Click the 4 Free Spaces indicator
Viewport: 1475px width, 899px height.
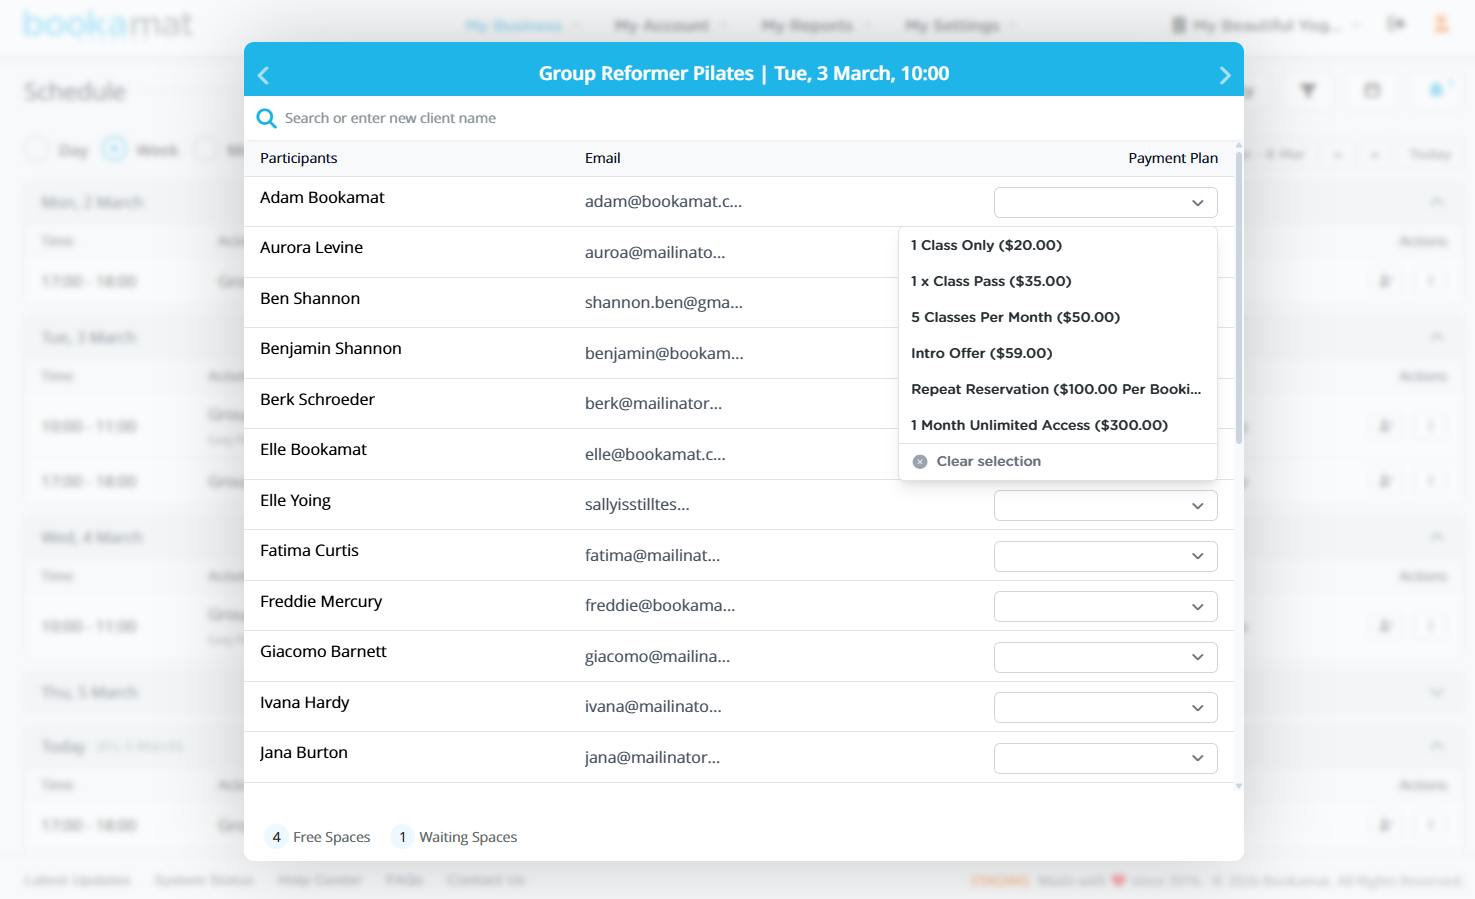(x=317, y=837)
